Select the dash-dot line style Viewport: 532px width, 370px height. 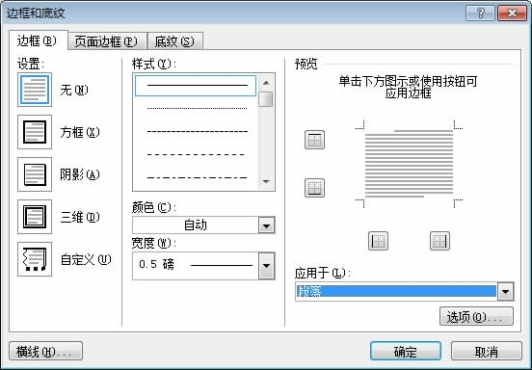click(x=197, y=177)
